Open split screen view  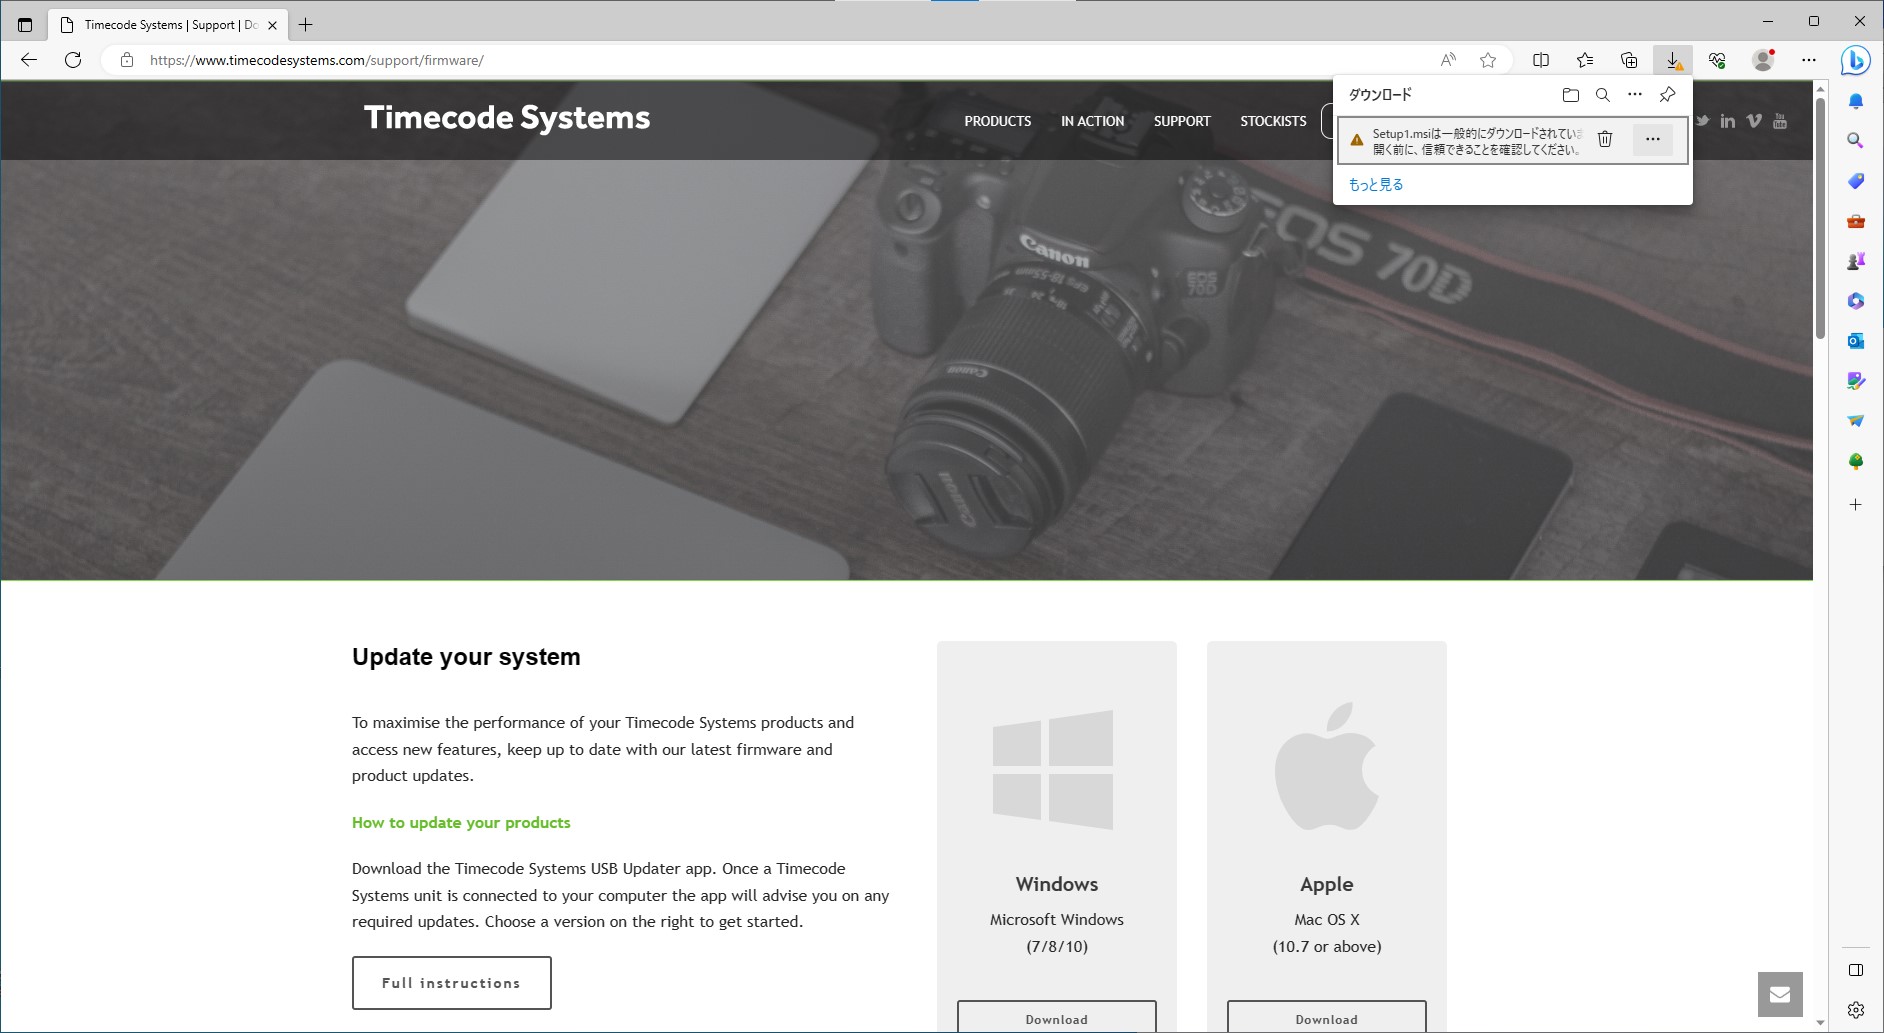(x=1541, y=60)
